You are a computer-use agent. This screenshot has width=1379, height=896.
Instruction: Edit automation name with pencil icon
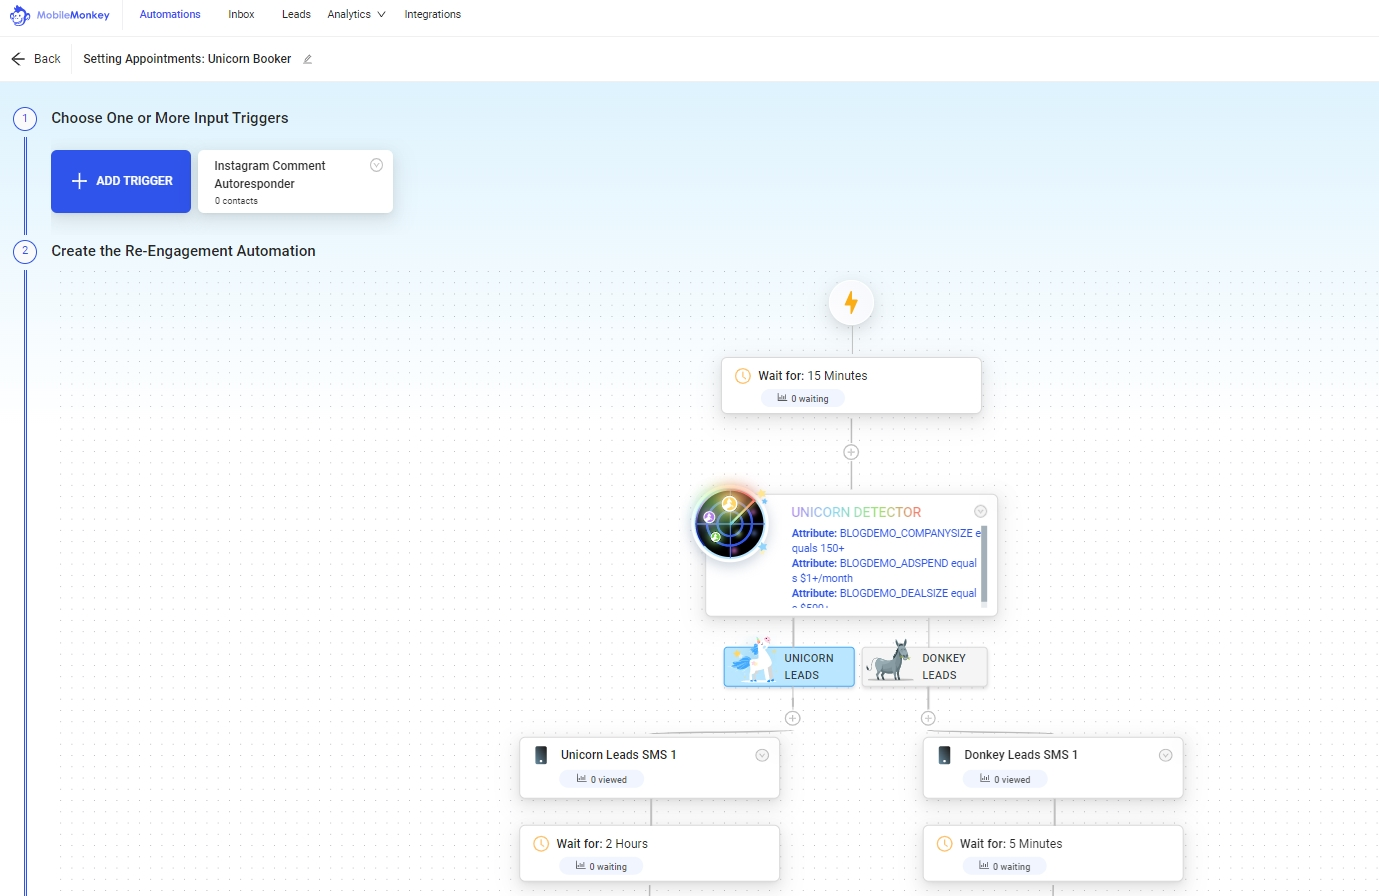click(307, 59)
